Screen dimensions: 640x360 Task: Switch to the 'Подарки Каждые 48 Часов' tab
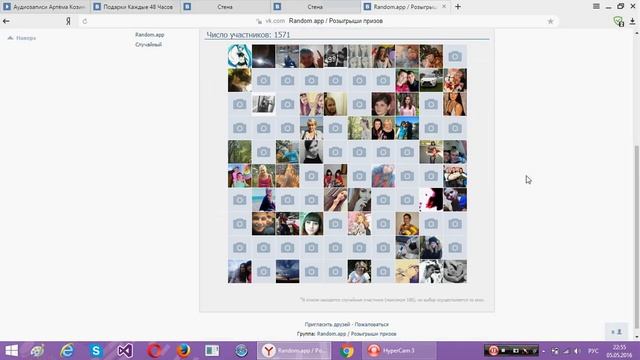(x=135, y=7)
